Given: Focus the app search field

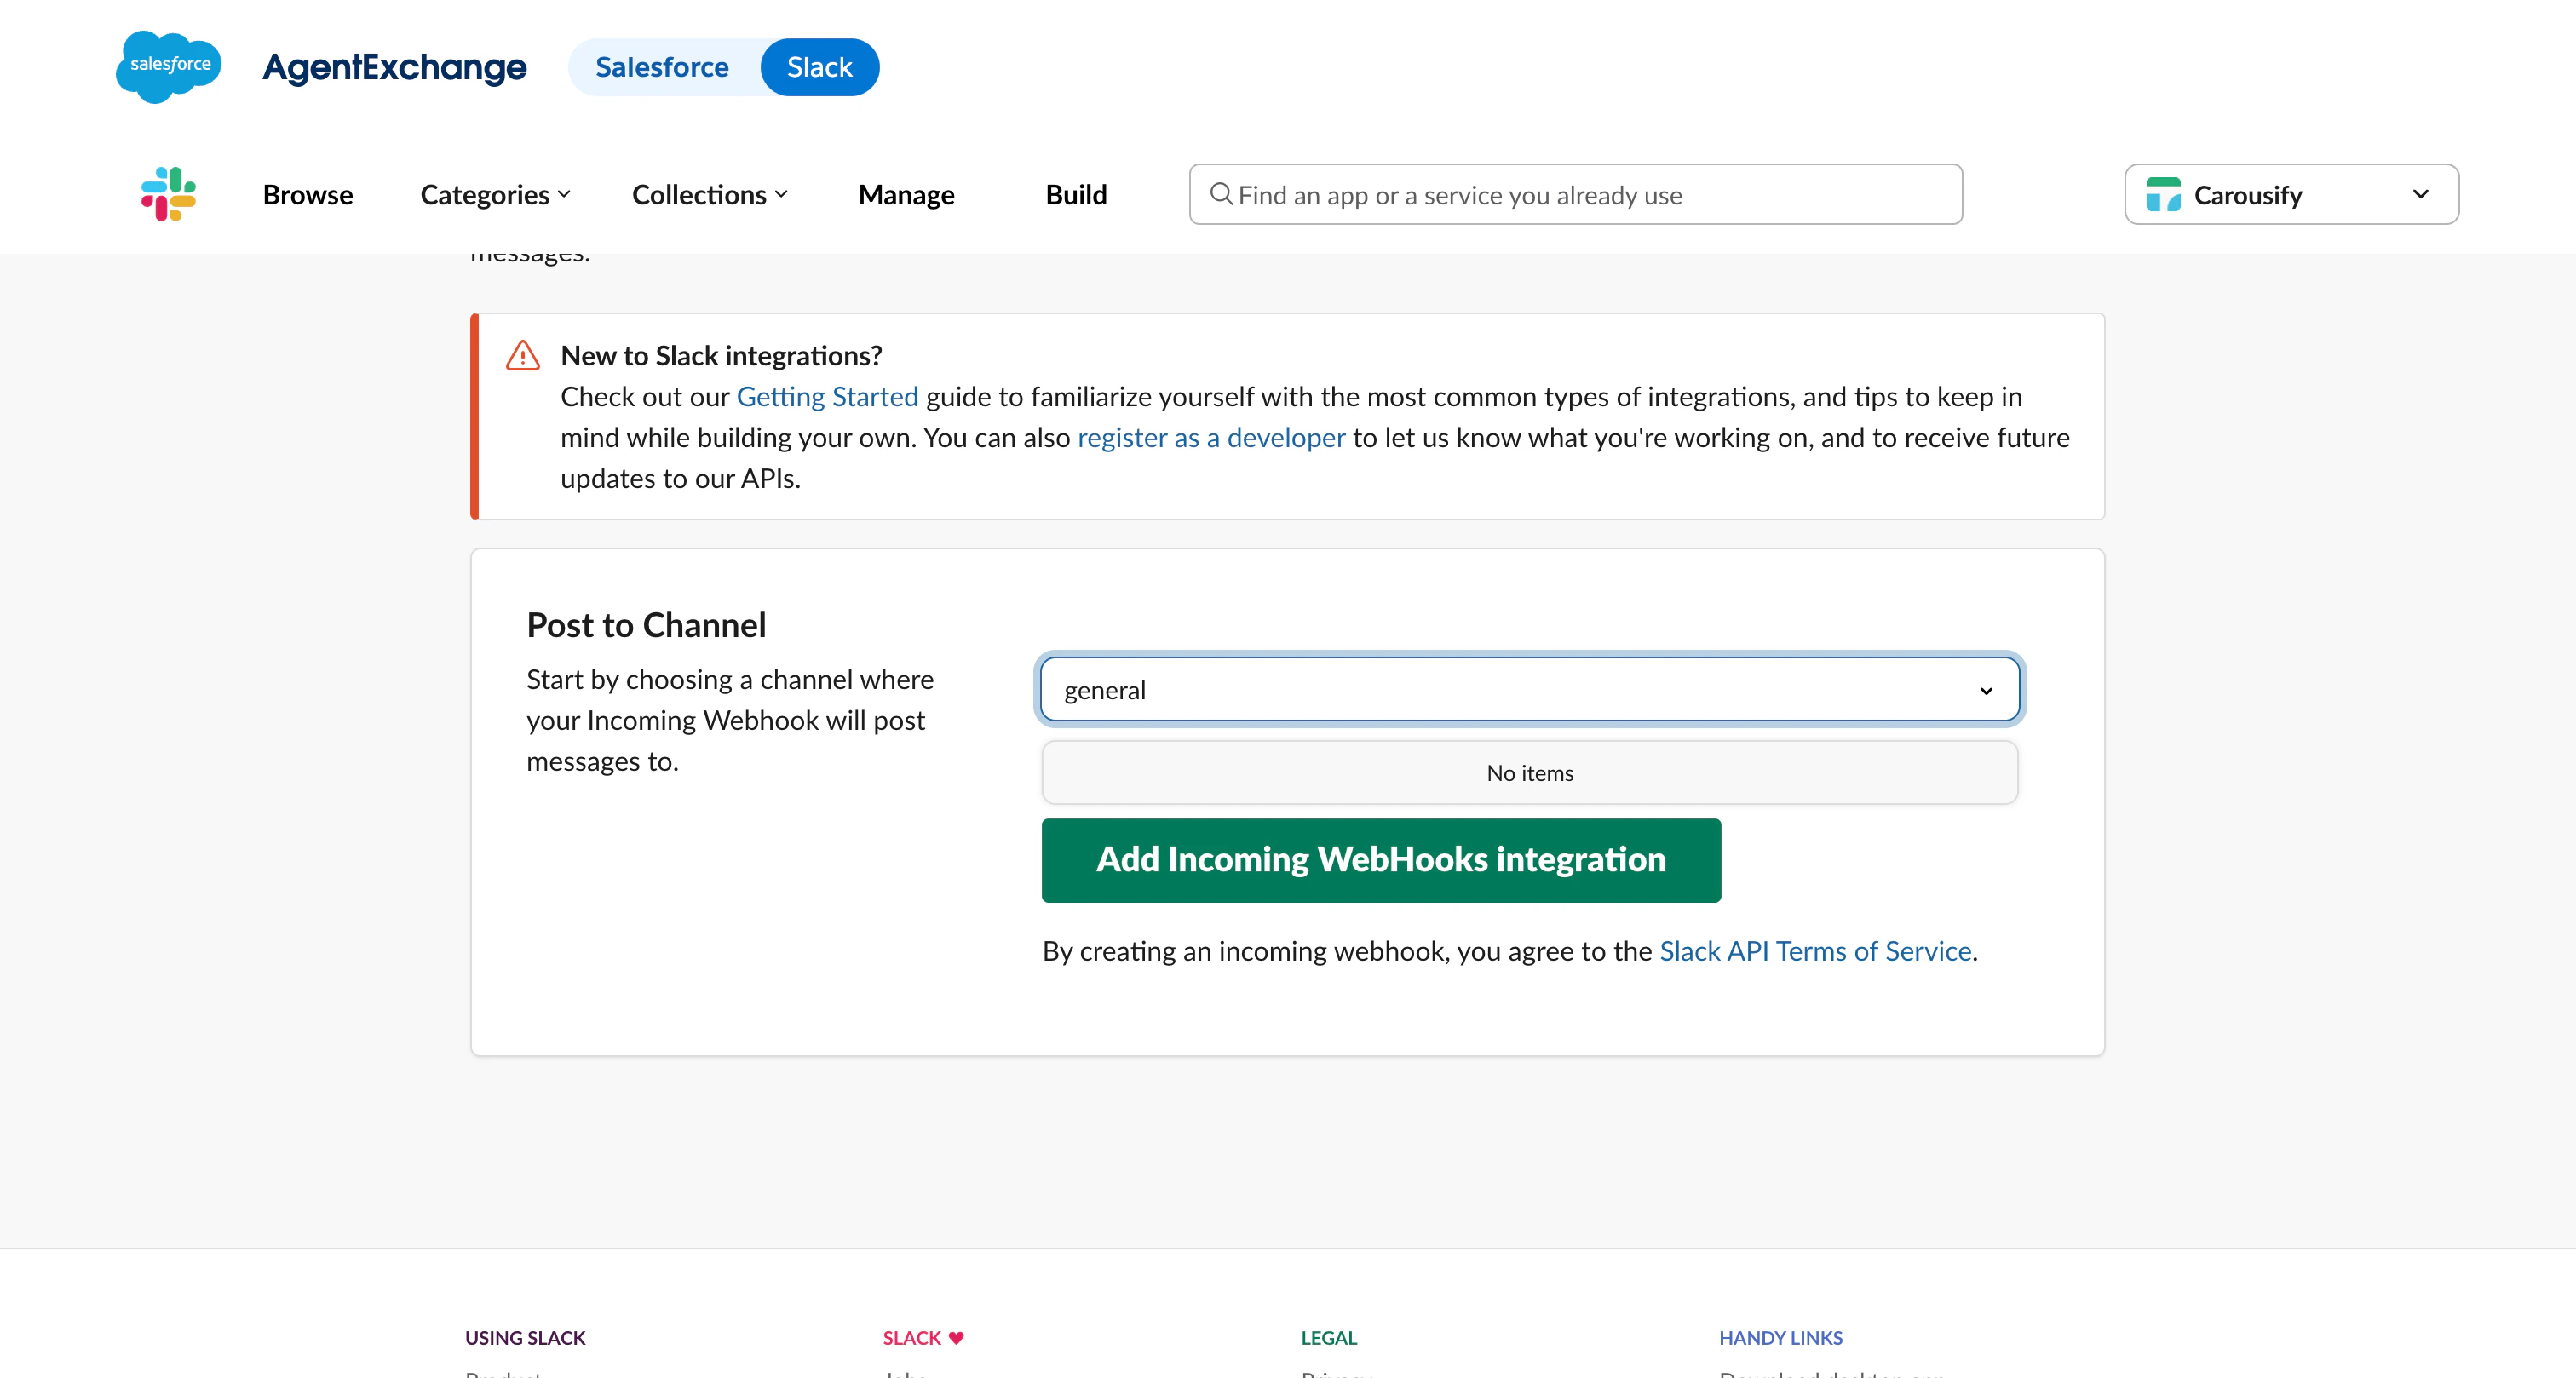Looking at the screenshot, I should [1575, 194].
